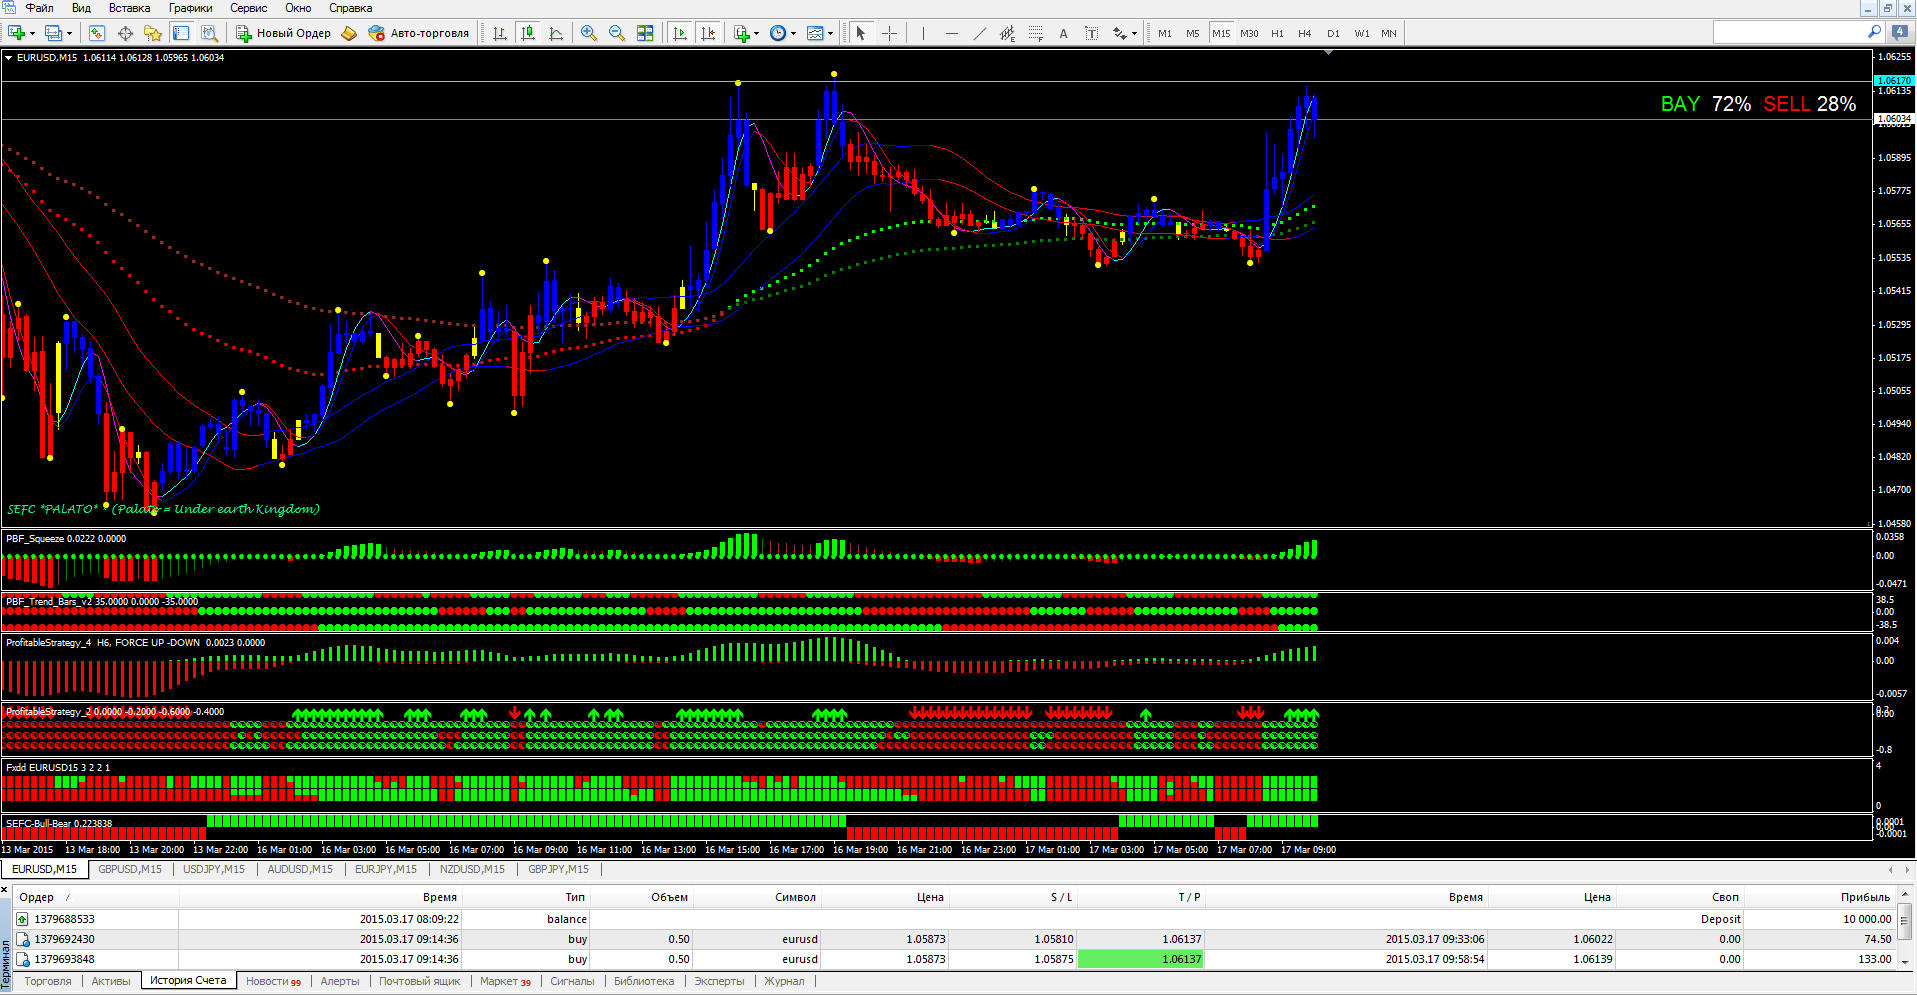
Task: Click the Новый Ордер button
Action: click(x=283, y=33)
